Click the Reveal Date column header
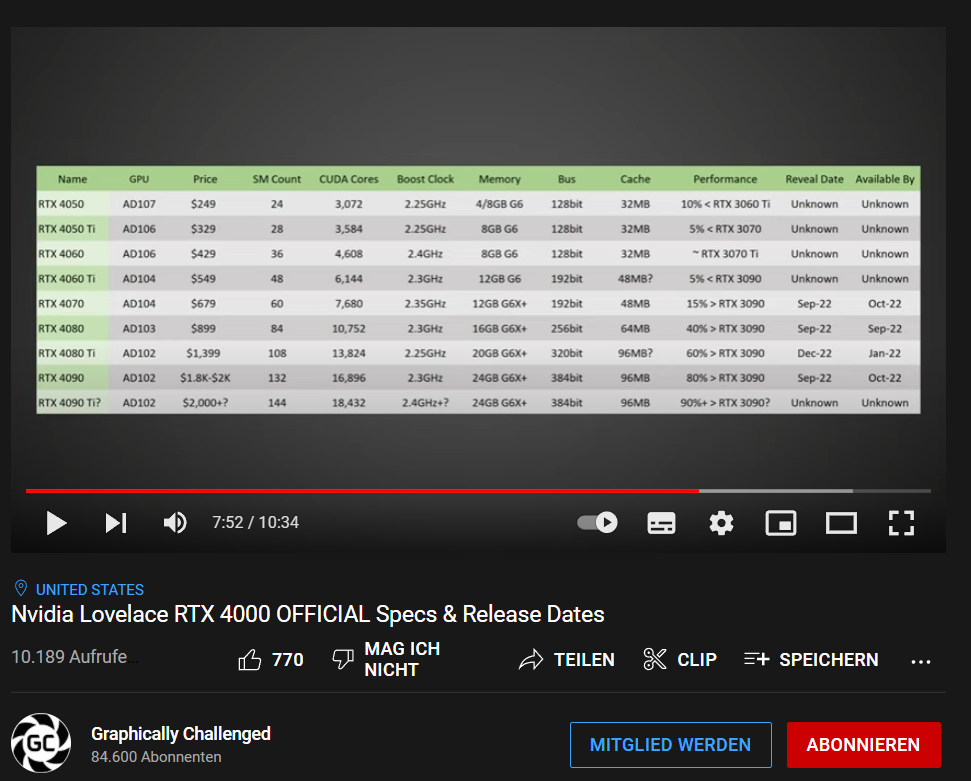 [814, 179]
